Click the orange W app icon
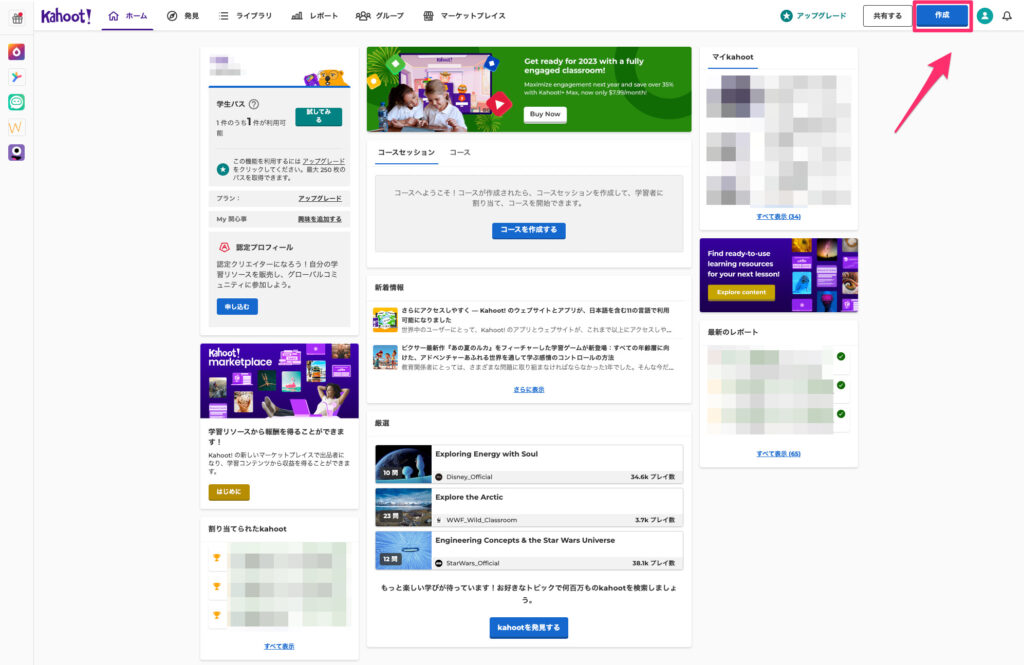 (x=16, y=127)
